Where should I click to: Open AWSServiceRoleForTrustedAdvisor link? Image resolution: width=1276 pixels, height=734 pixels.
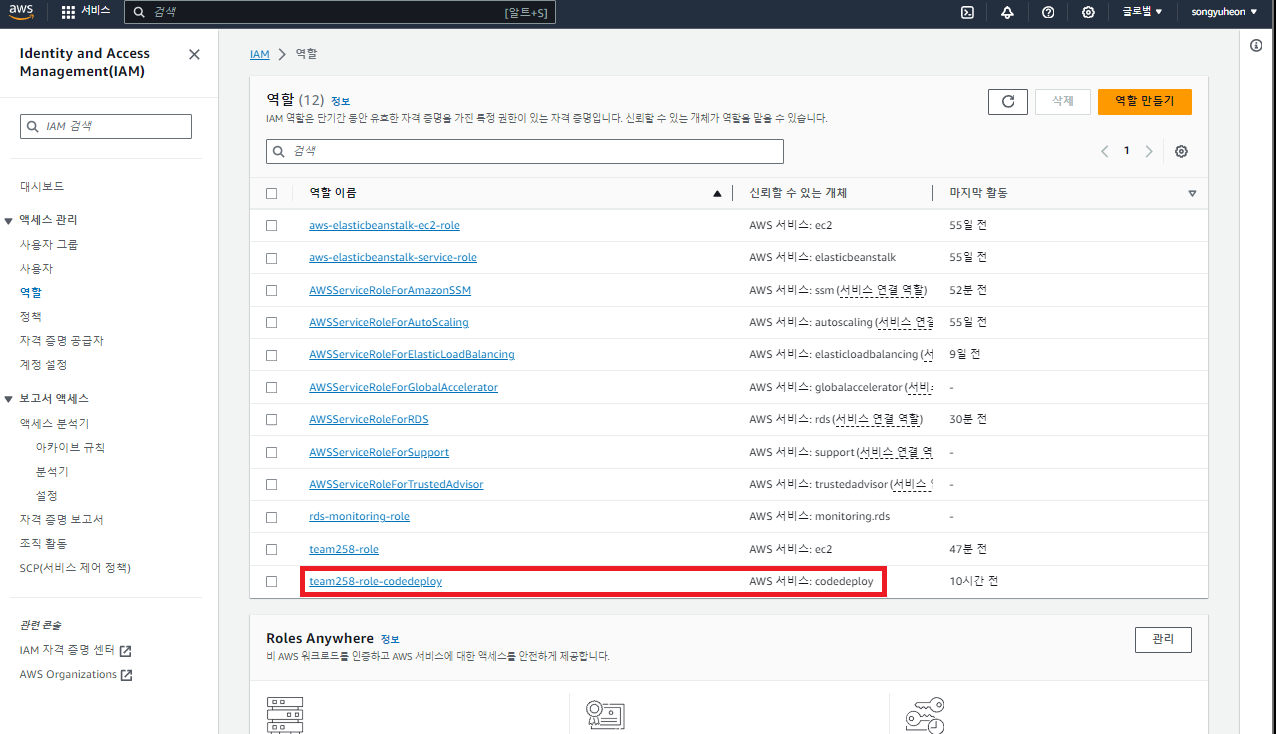click(x=396, y=484)
